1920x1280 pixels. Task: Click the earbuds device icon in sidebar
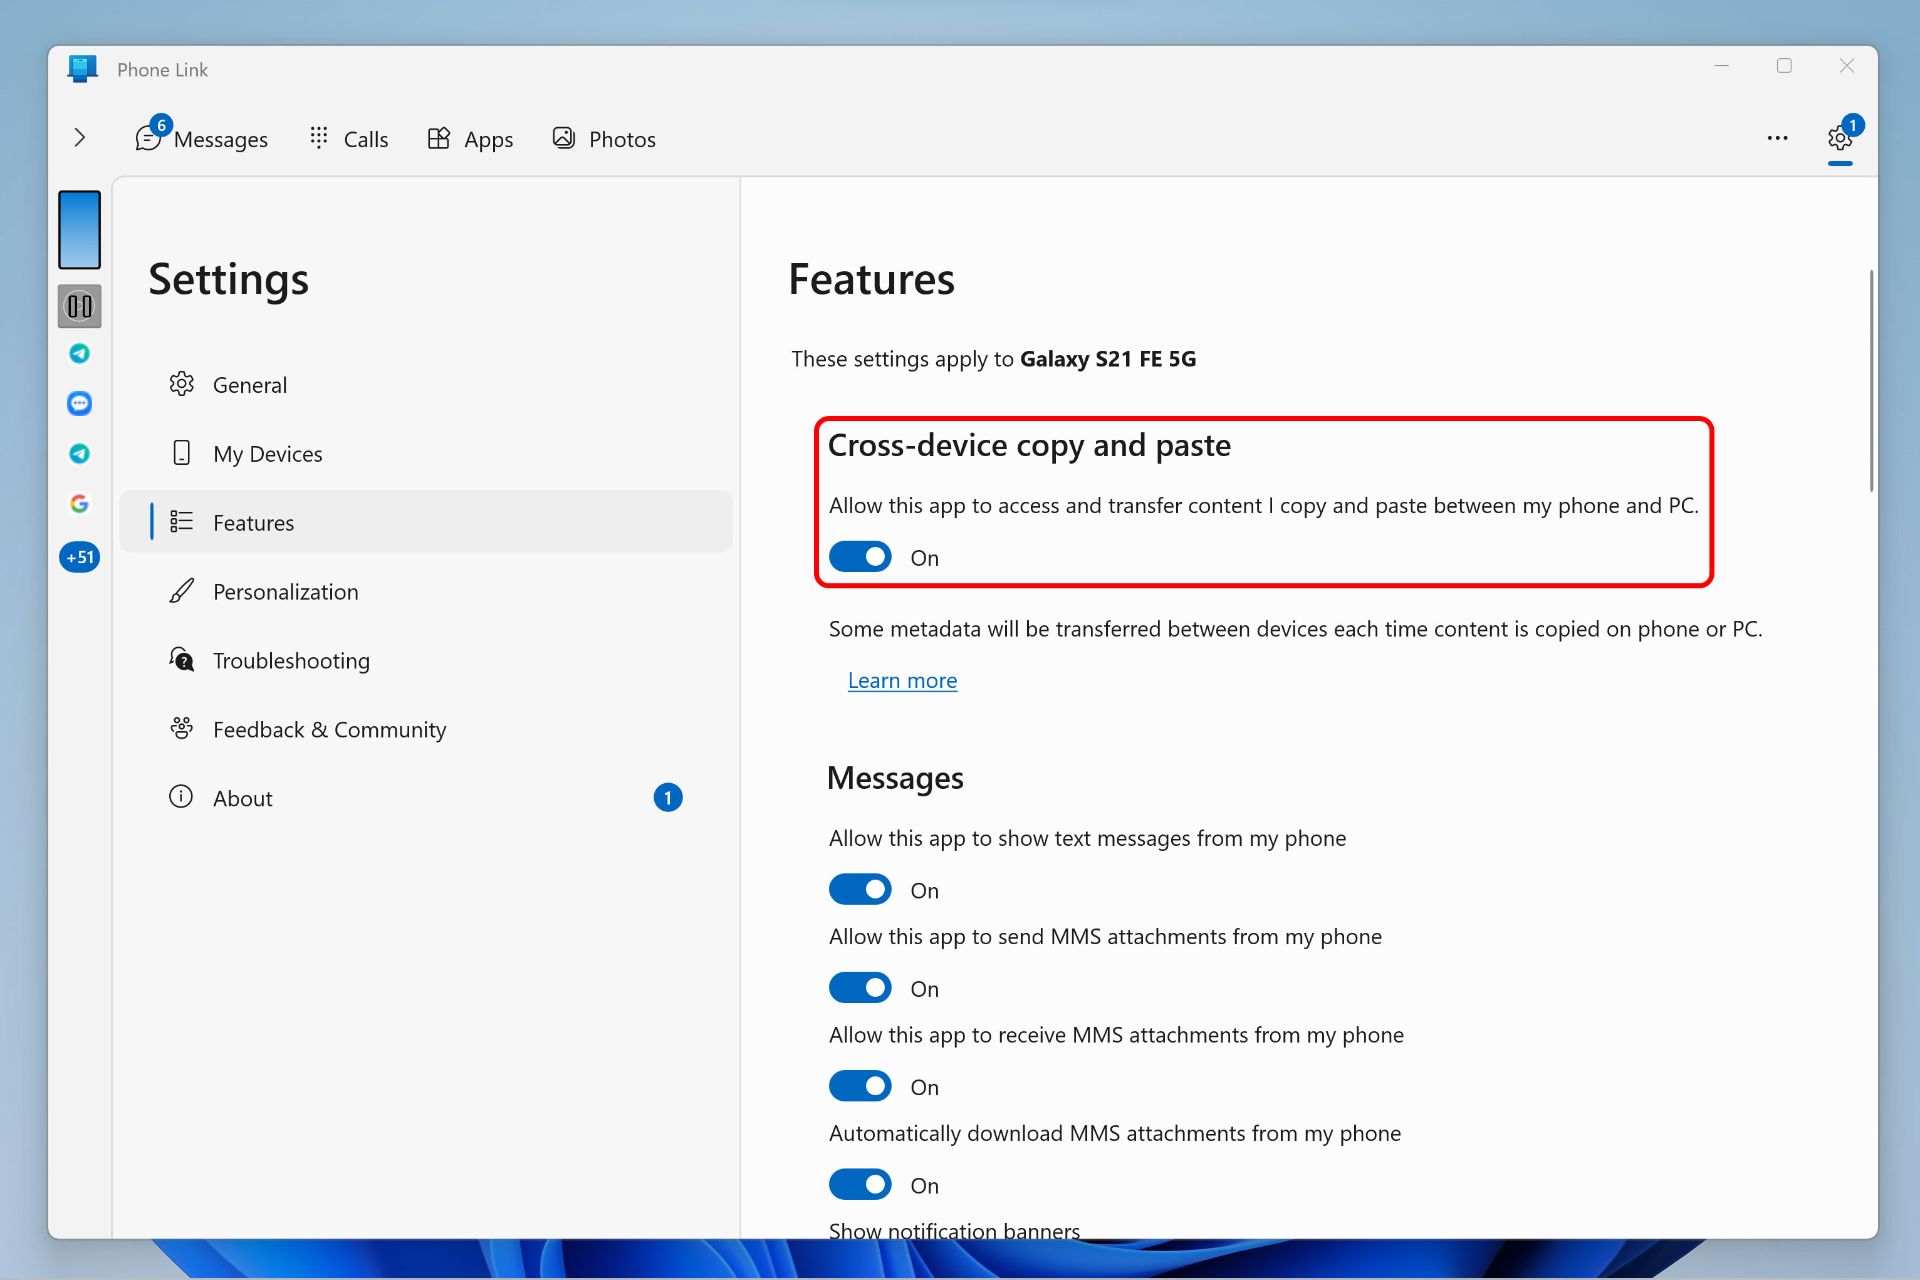79,306
